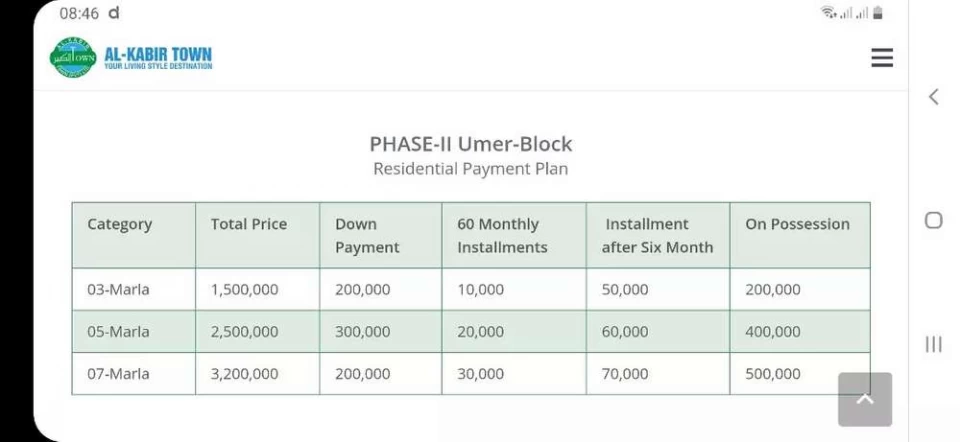The height and width of the screenshot is (442, 960).
Task: Open the recent apps button
Action: click(x=933, y=344)
